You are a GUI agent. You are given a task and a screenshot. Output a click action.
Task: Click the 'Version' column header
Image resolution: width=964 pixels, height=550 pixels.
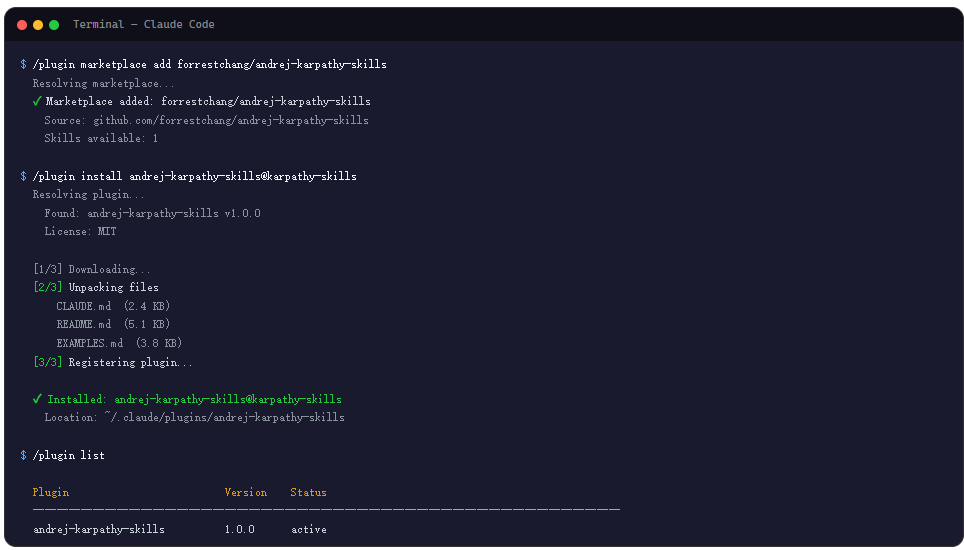(246, 493)
